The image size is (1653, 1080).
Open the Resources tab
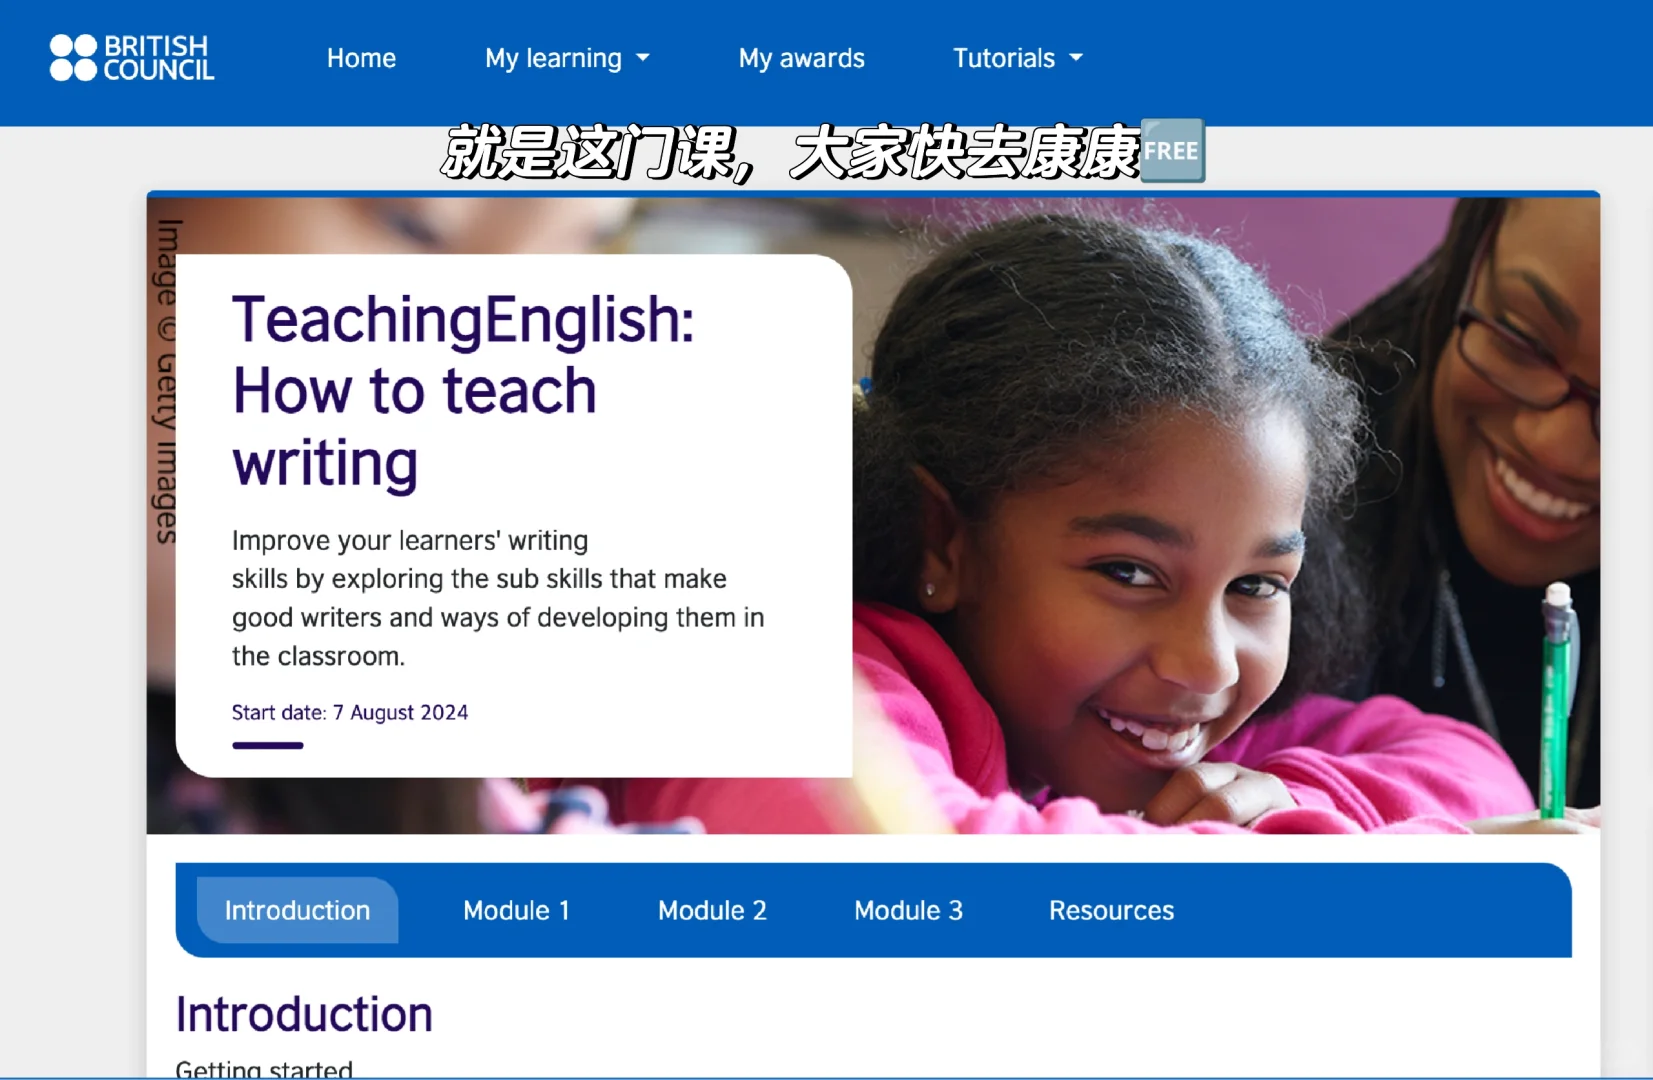pyautogui.click(x=1111, y=910)
